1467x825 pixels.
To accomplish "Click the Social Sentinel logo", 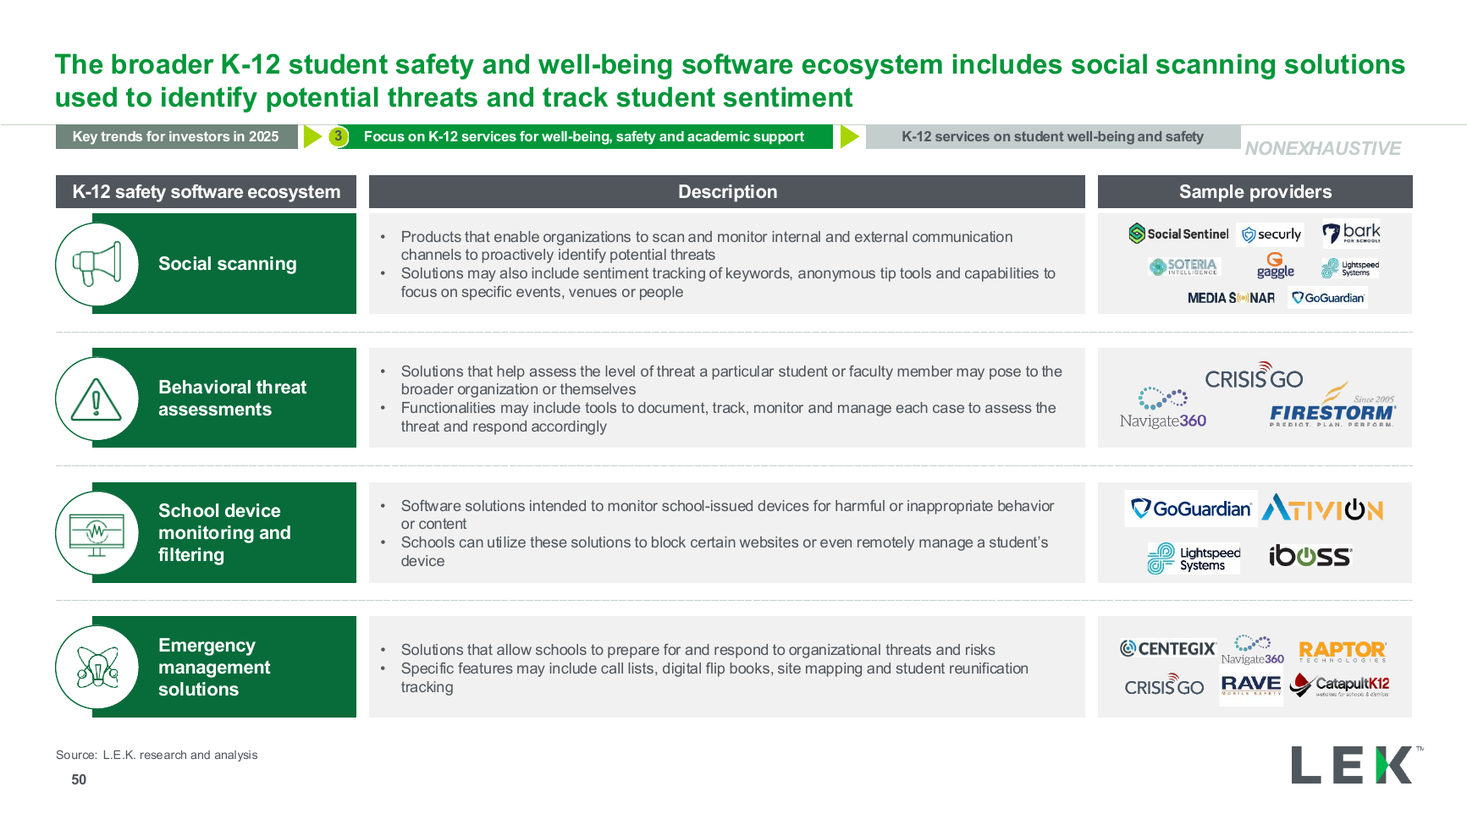I will 1178,234.
